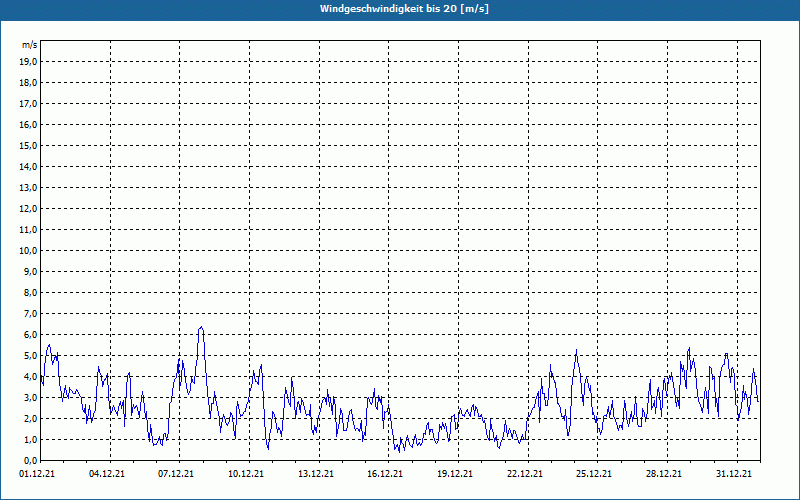This screenshot has height=500, width=800.
Task: Click the highest wind peak after 07.12.21
Action: tap(201, 328)
